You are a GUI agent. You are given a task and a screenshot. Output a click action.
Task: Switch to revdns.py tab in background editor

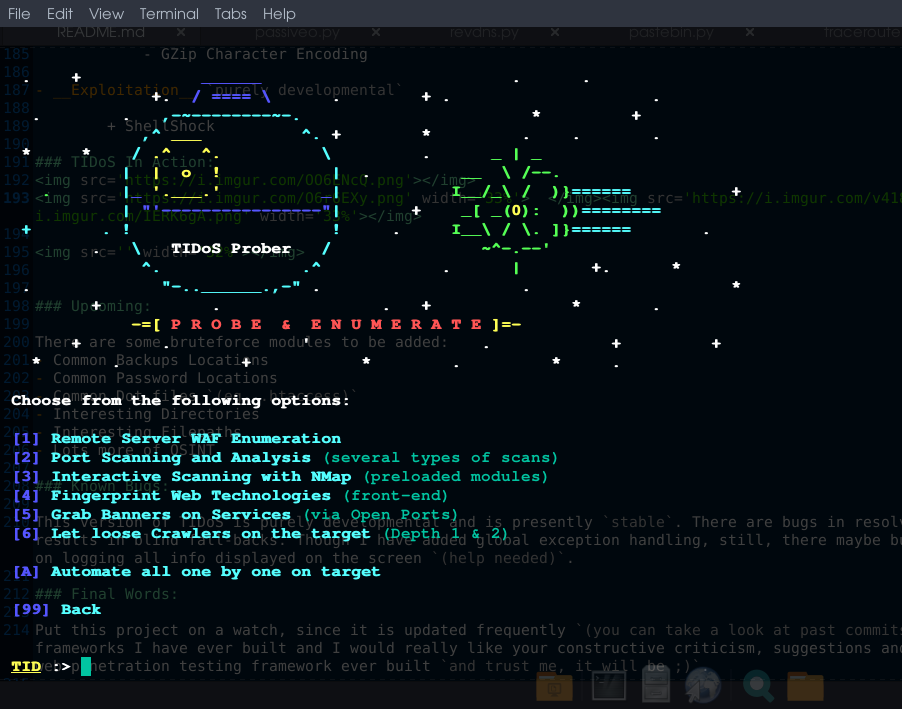(484, 32)
